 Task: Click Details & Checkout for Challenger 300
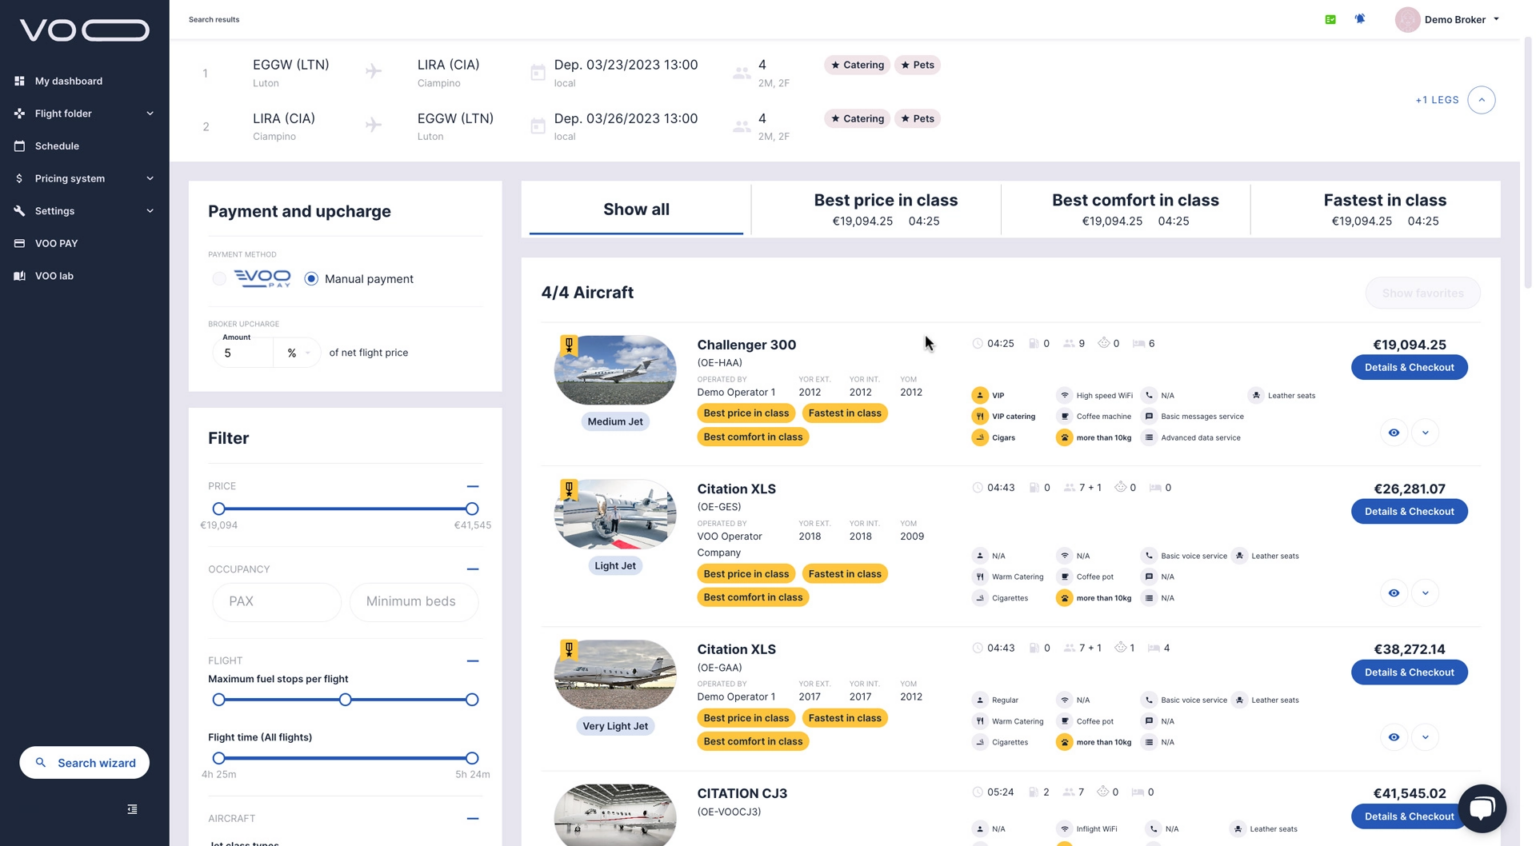tap(1408, 367)
